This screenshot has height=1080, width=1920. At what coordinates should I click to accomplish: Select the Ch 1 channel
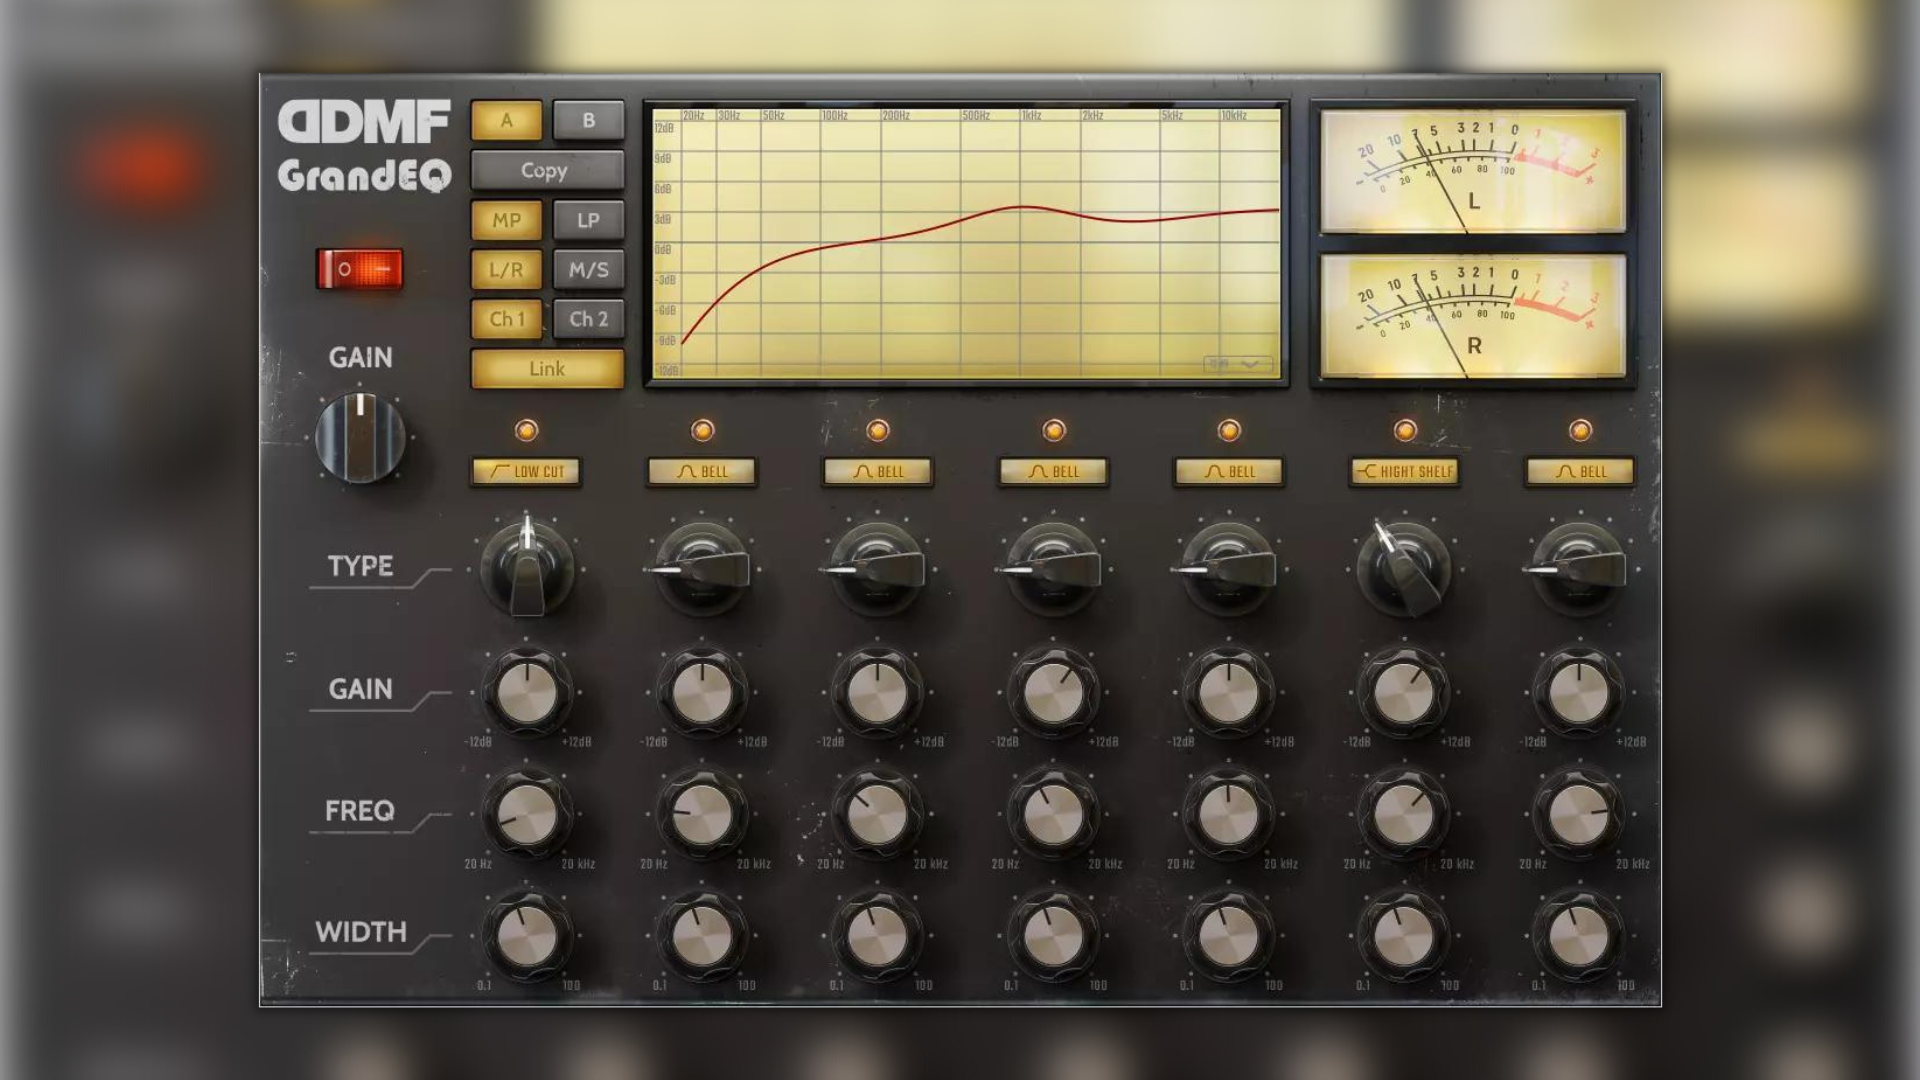coord(507,319)
